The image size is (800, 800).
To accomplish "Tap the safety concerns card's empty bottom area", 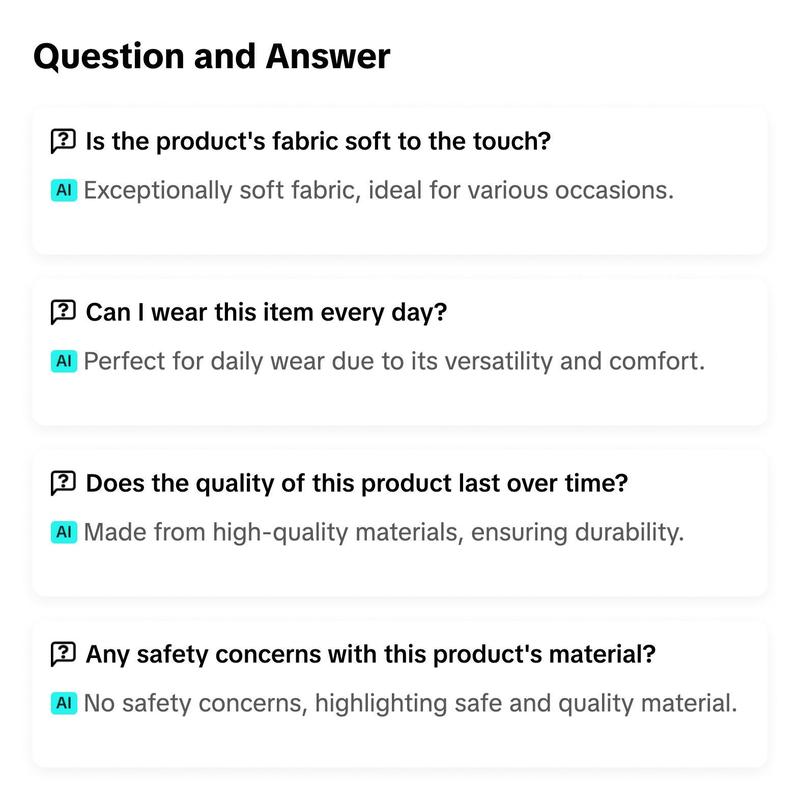I will [399, 742].
